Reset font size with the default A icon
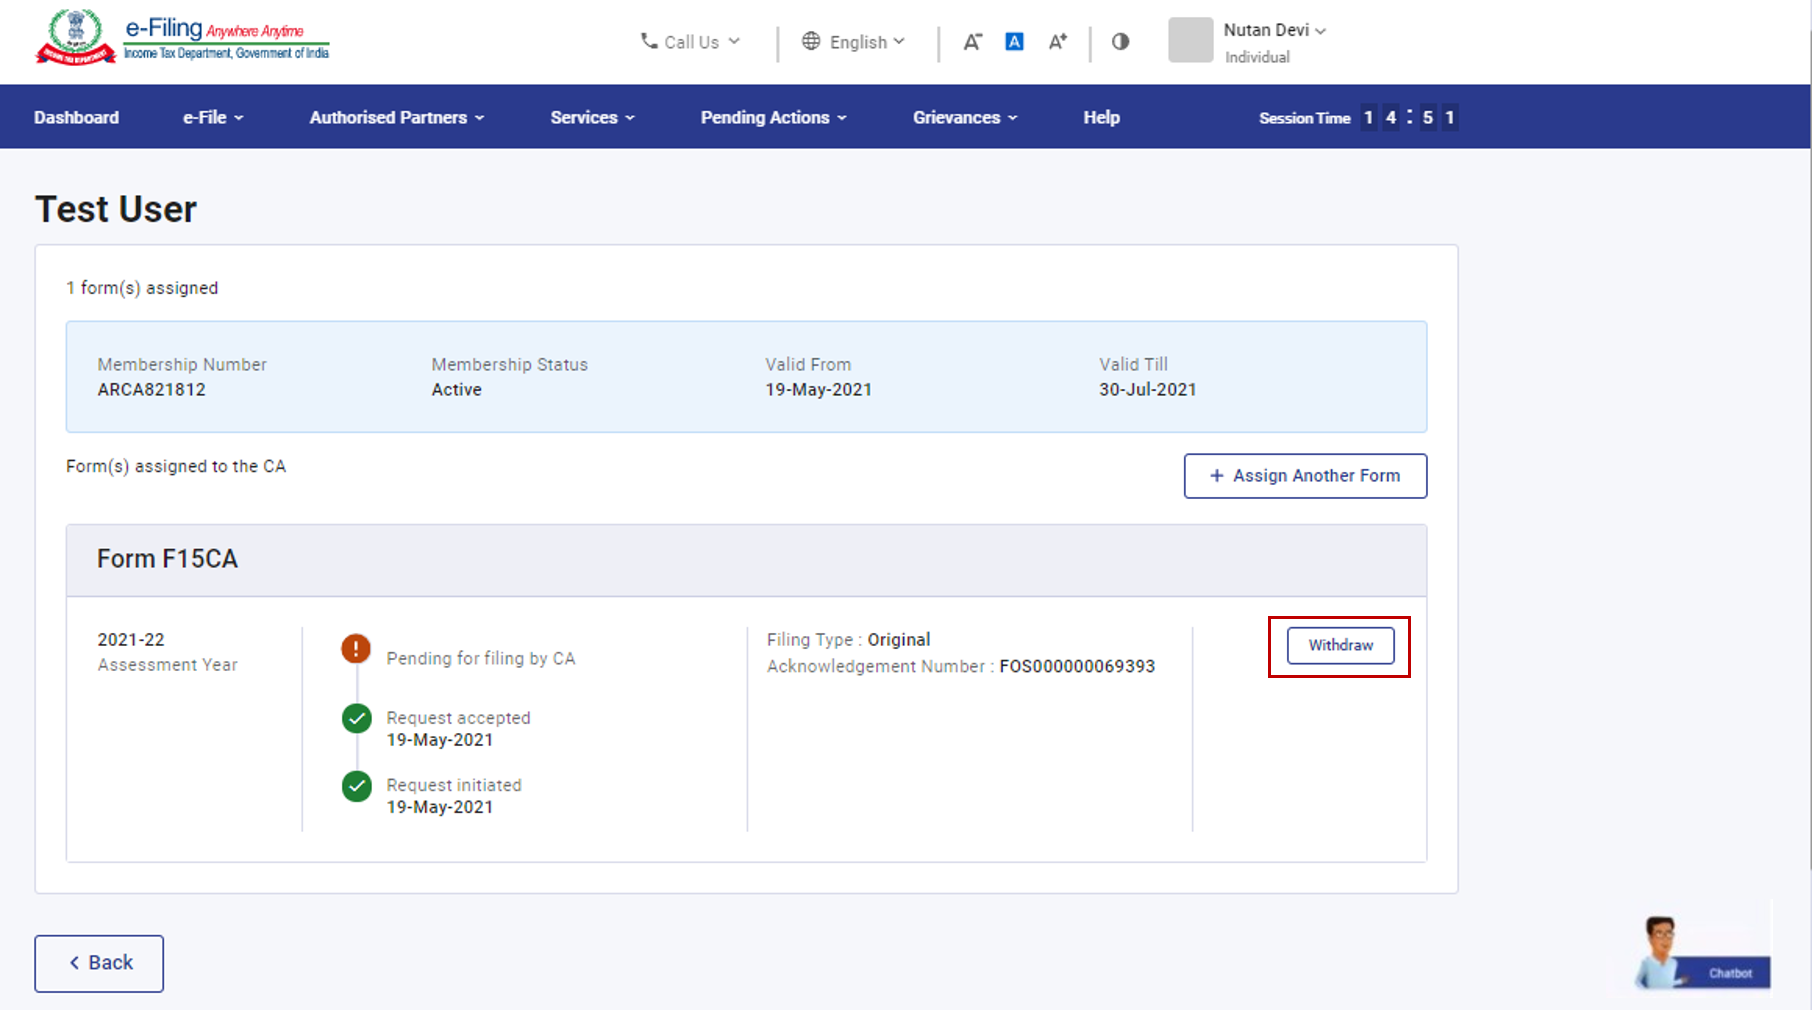 point(1014,42)
